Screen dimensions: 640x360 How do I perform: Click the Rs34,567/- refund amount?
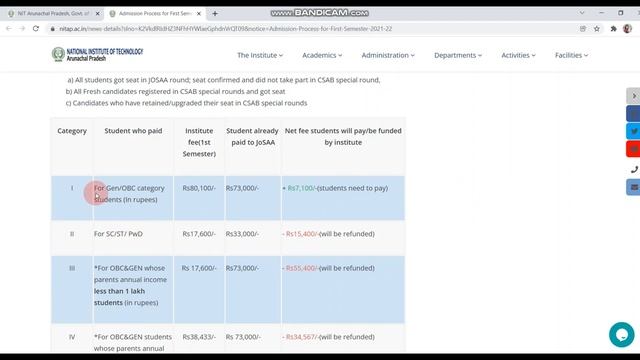[302, 337]
